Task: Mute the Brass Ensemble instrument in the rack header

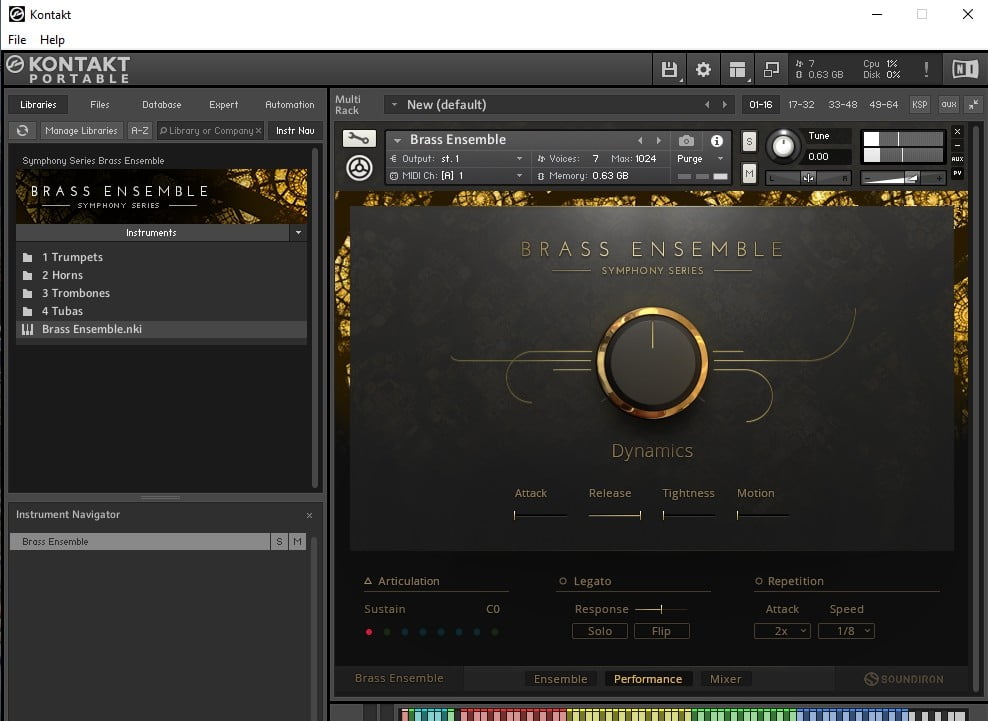Action: (749, 173)
